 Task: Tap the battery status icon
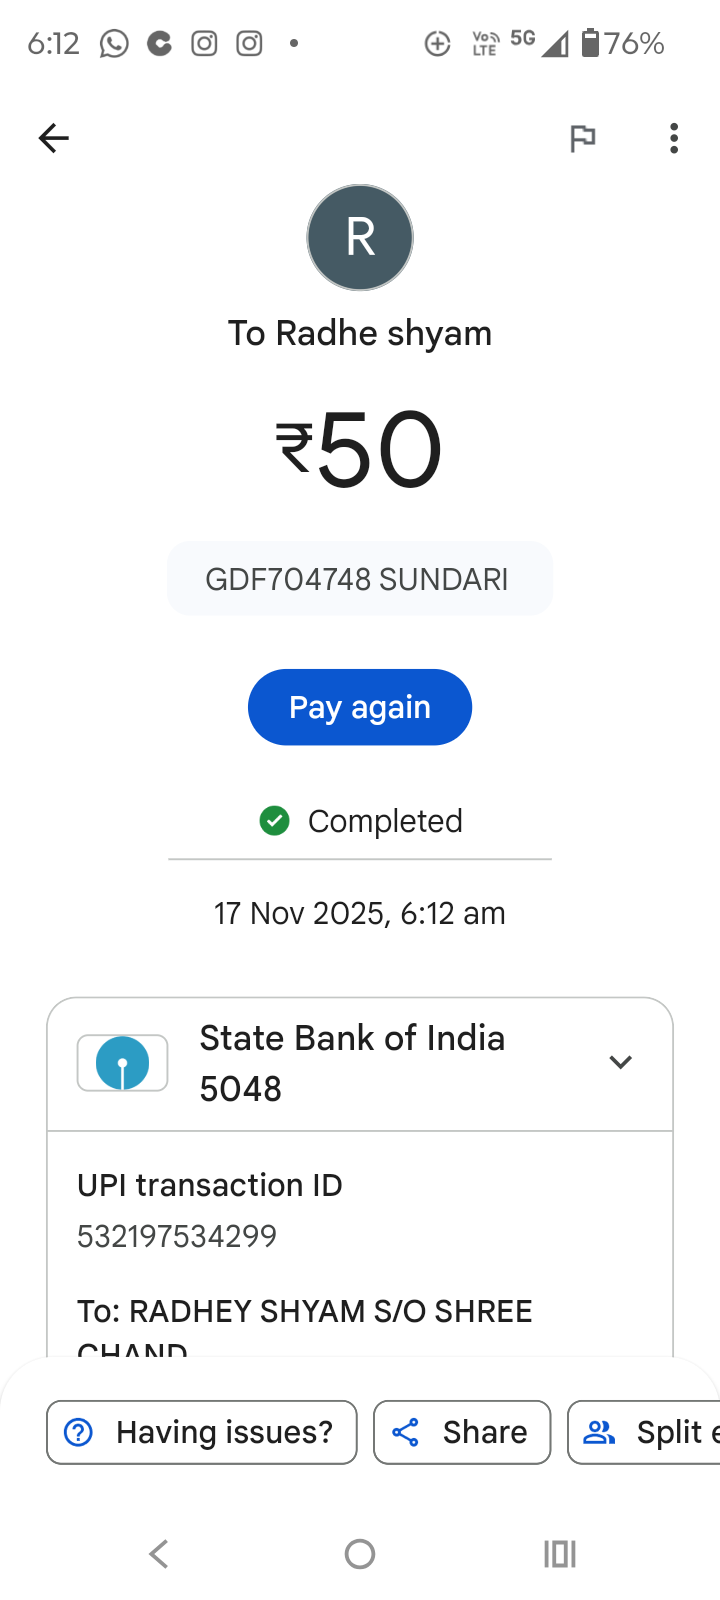(x=591, y=43)
